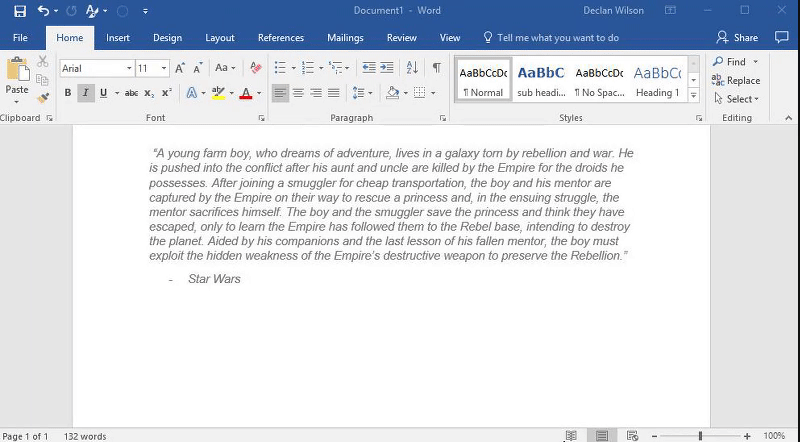
Task: Open the Mailings tab
Action: click(345, 38)
